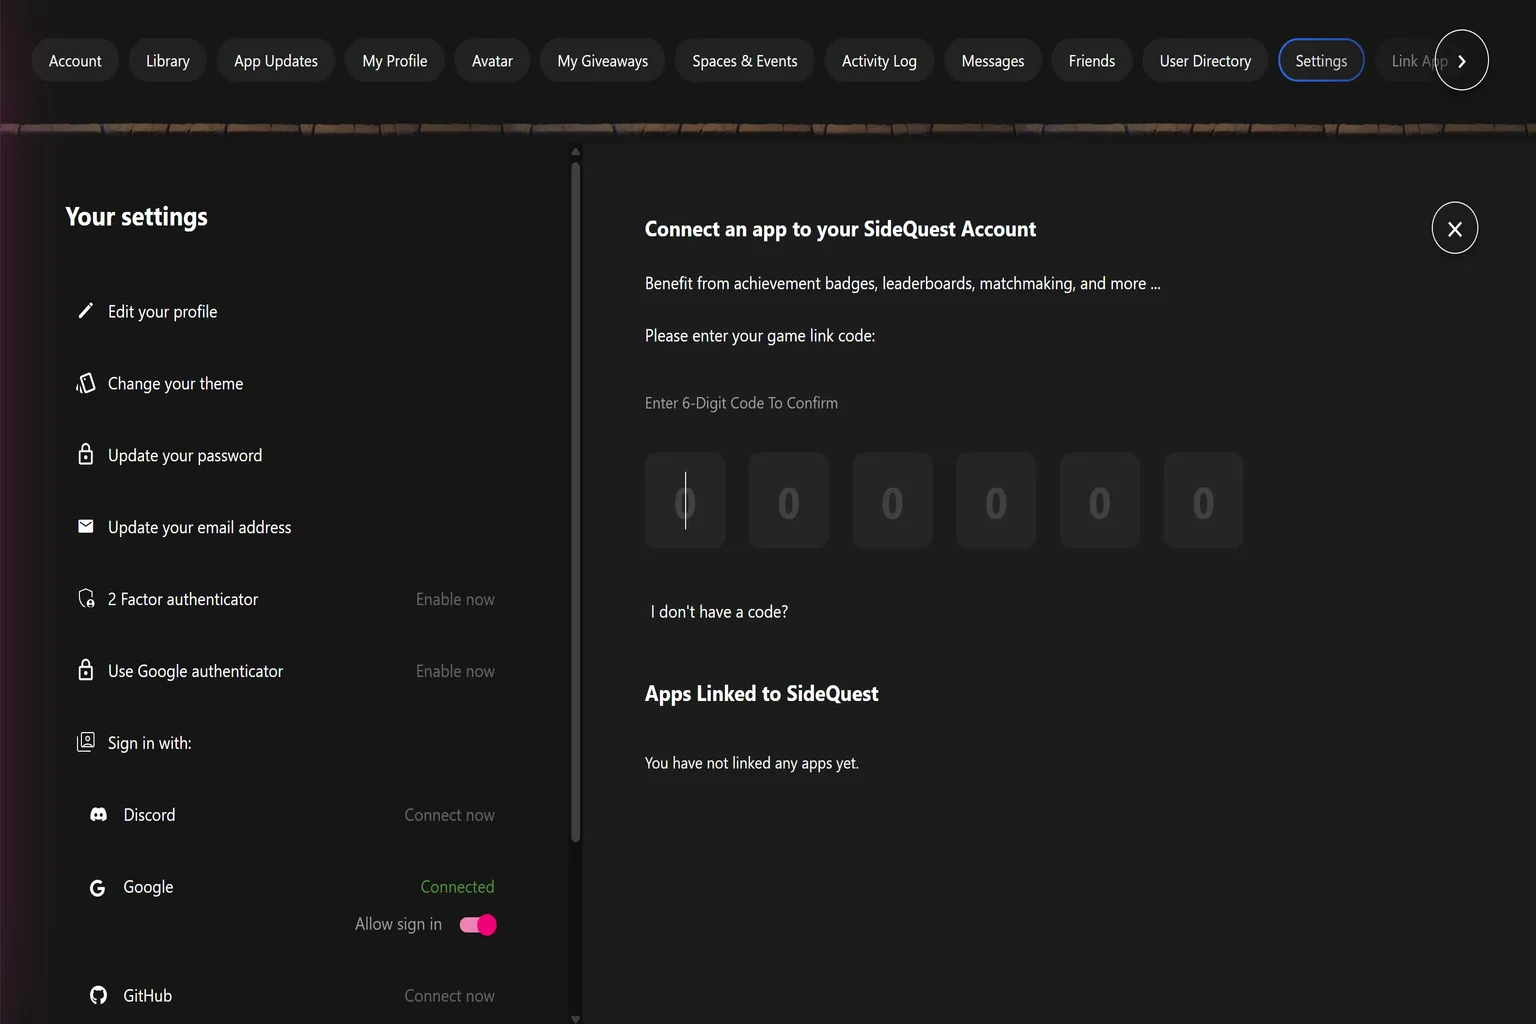Click Connect now for Discord

pos(449,815)
